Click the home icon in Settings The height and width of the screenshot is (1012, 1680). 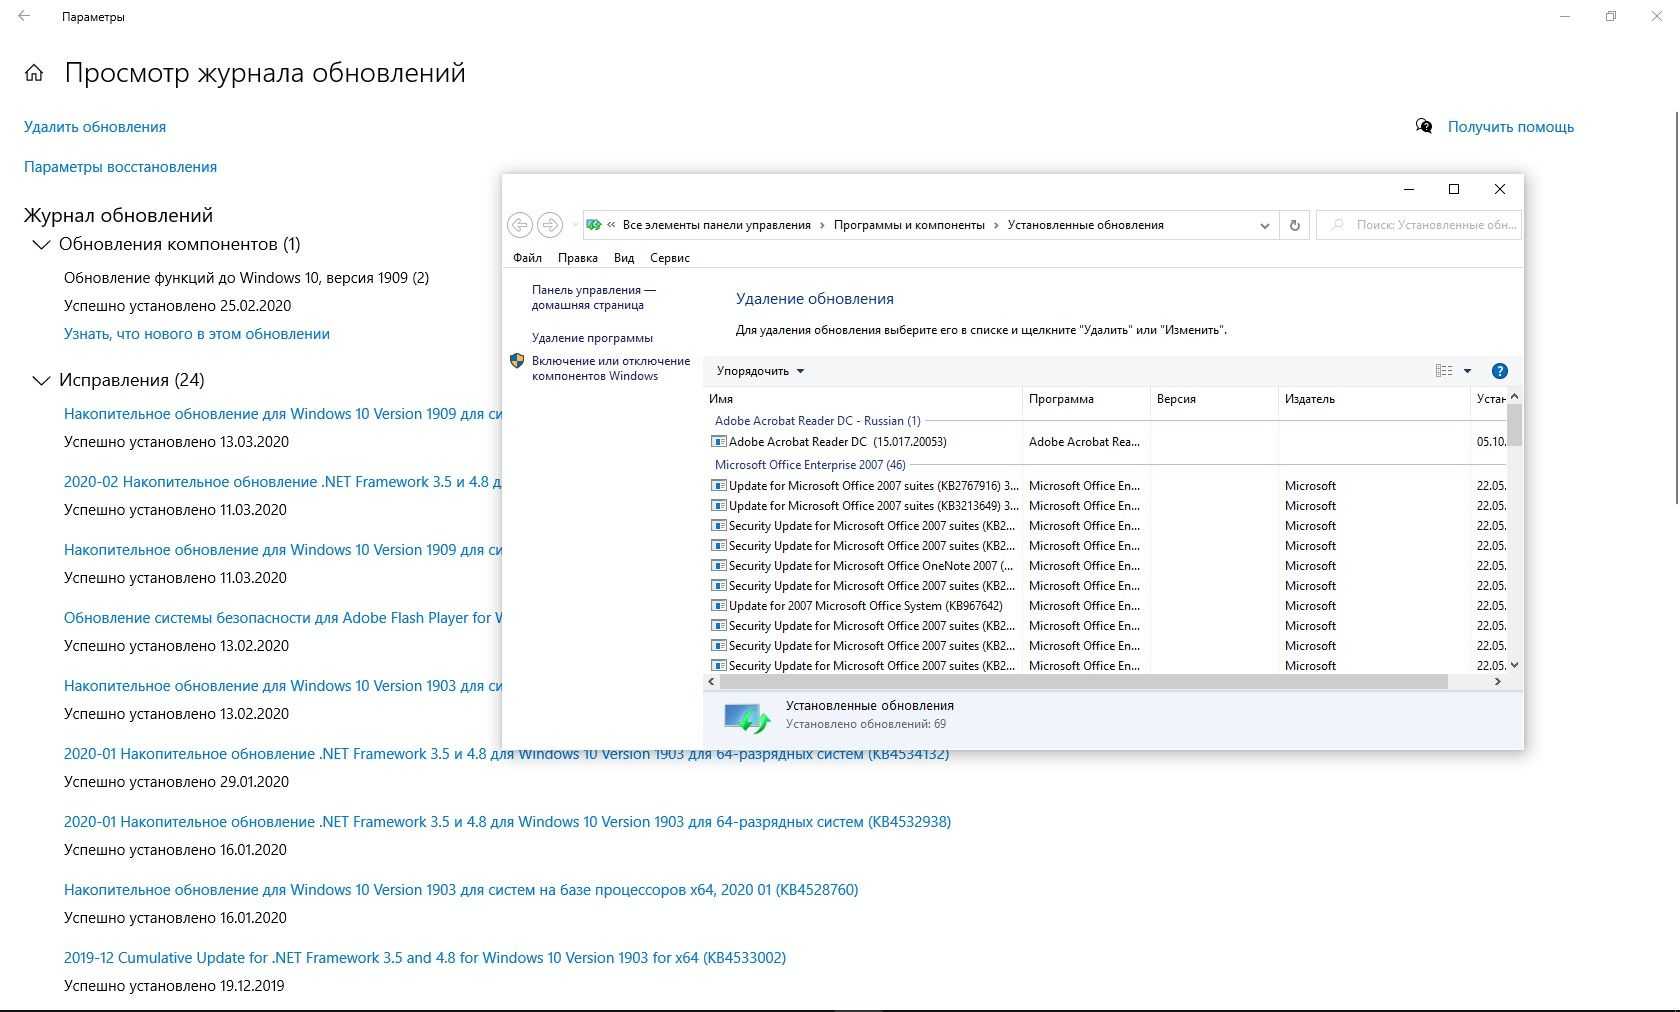click(x=34, y=73)
